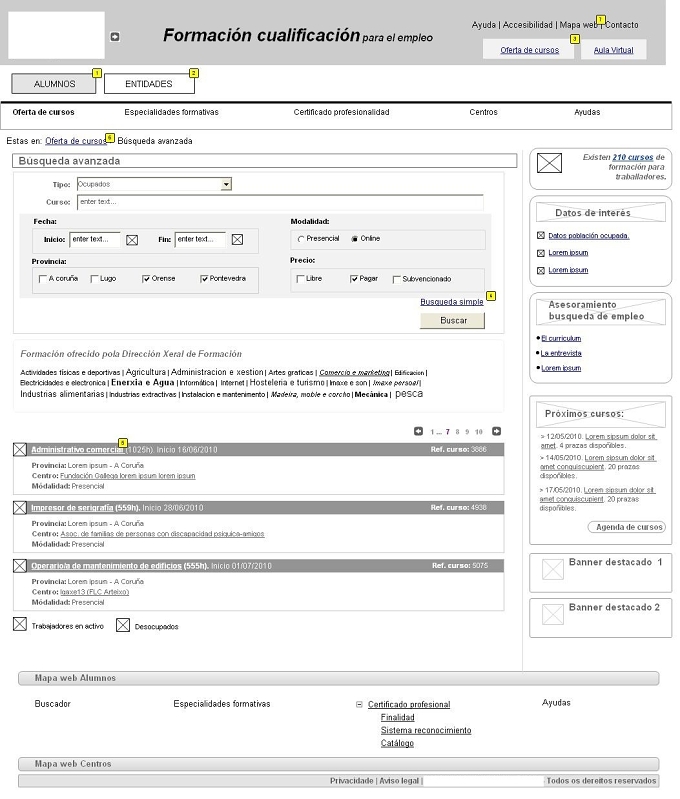Viewport: 680px width, 799px height.
Task: Click the Ayuda header link
Action: 483,24
